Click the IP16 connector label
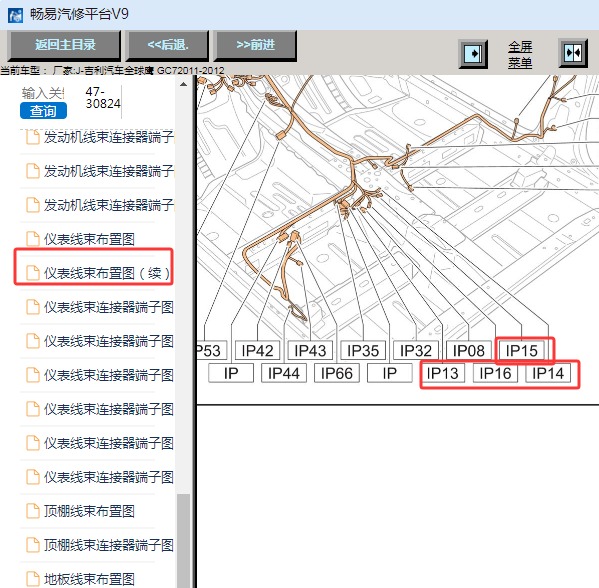The width and height of the screenshot is (599, 588). pos(495,373)
